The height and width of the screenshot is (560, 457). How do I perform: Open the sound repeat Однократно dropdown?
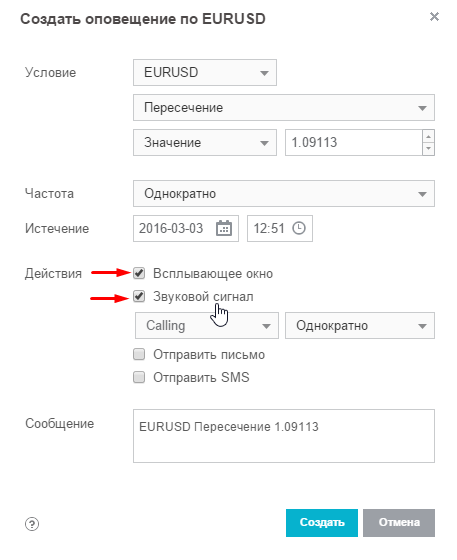(360, 325)
